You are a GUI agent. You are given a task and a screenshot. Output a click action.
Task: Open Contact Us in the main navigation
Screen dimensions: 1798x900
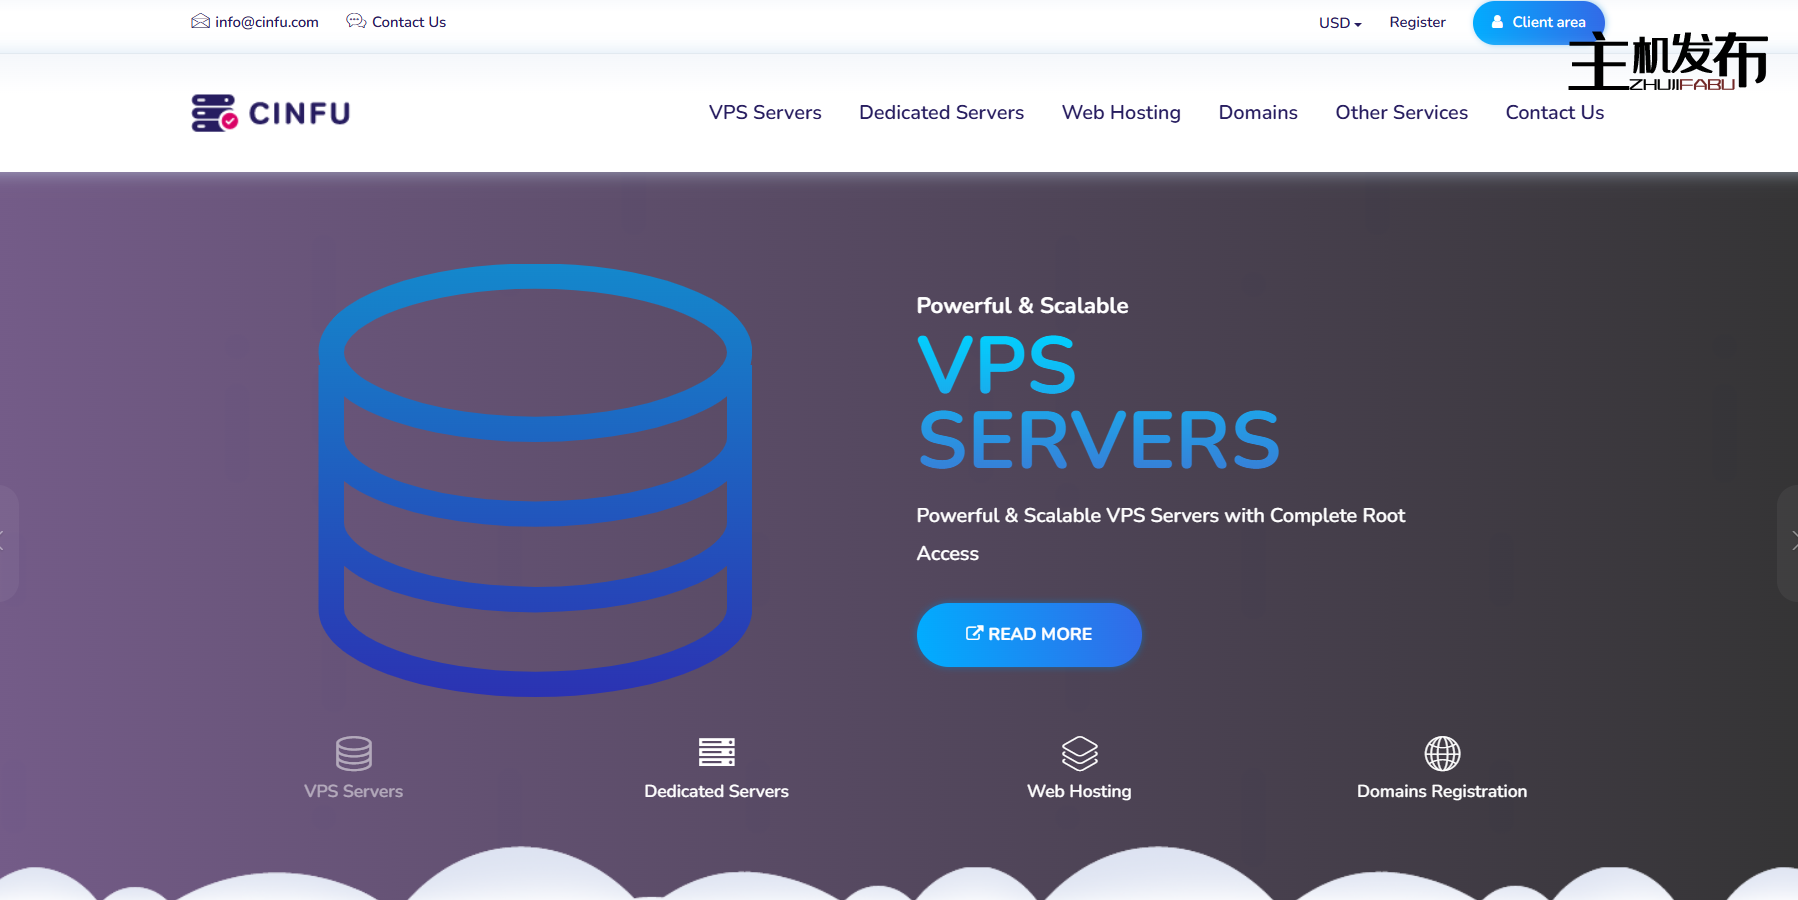pyautogui.click(x=1554, y=113)
